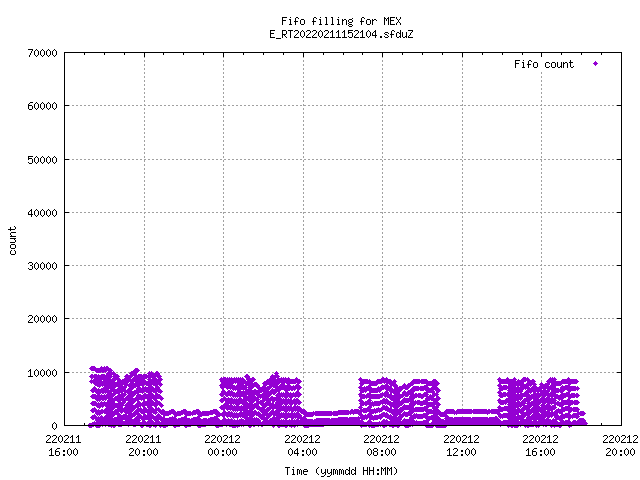Click the y-axis value 40000

click(42, 213)
